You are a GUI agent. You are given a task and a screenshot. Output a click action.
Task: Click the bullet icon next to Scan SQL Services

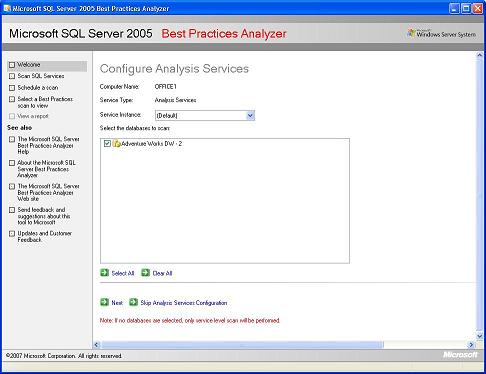12,76
